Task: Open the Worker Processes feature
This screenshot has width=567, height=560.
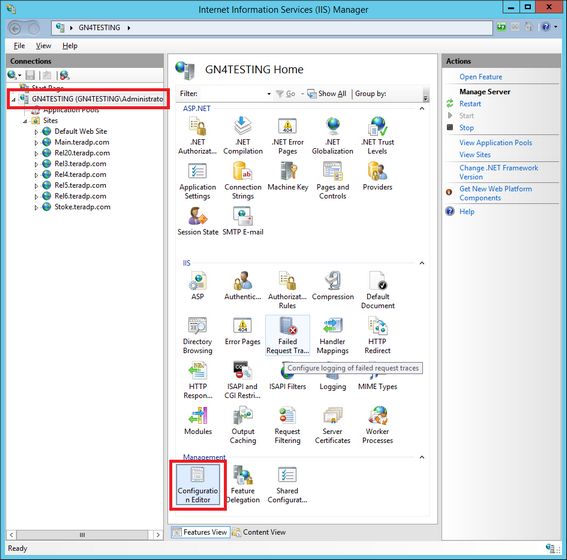Action: [x=378, y=425]
